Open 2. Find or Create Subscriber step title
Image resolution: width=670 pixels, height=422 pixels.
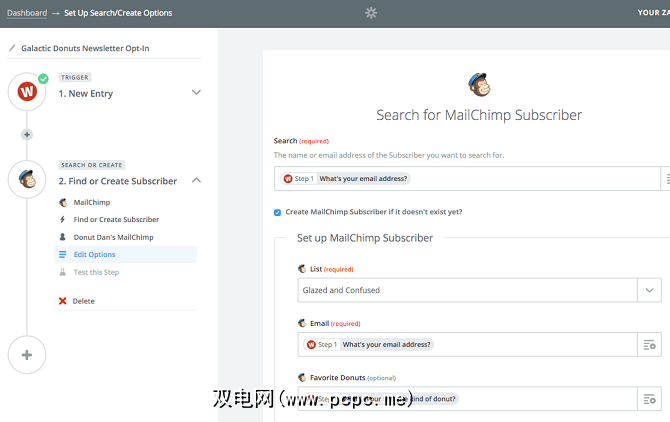[x=118, y=181]
